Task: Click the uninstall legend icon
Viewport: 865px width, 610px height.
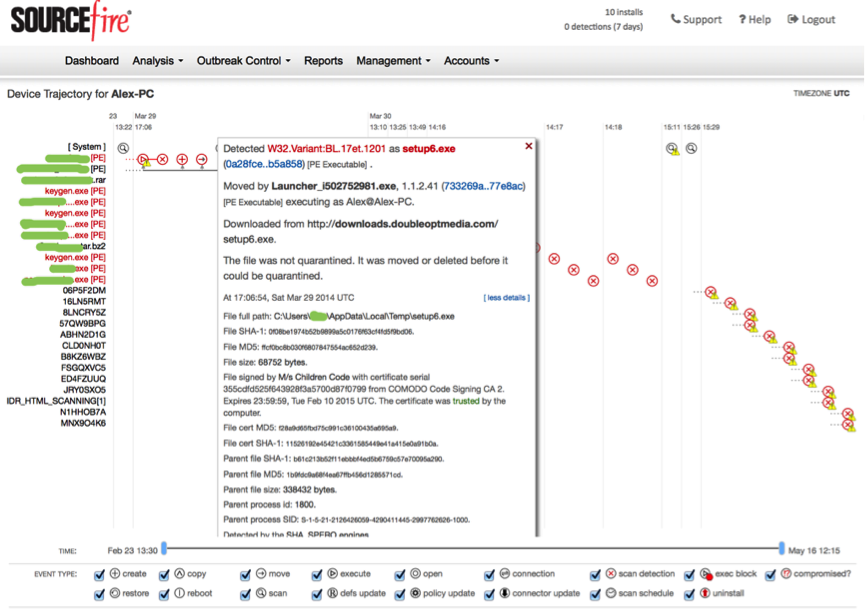Action: 705,593
